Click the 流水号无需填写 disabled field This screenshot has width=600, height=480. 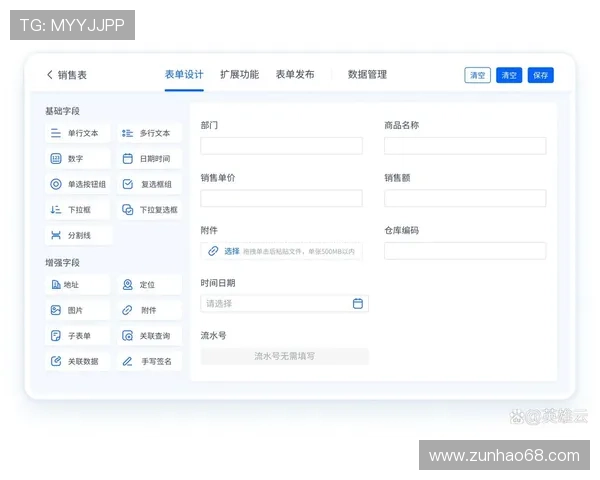(284, 356)
